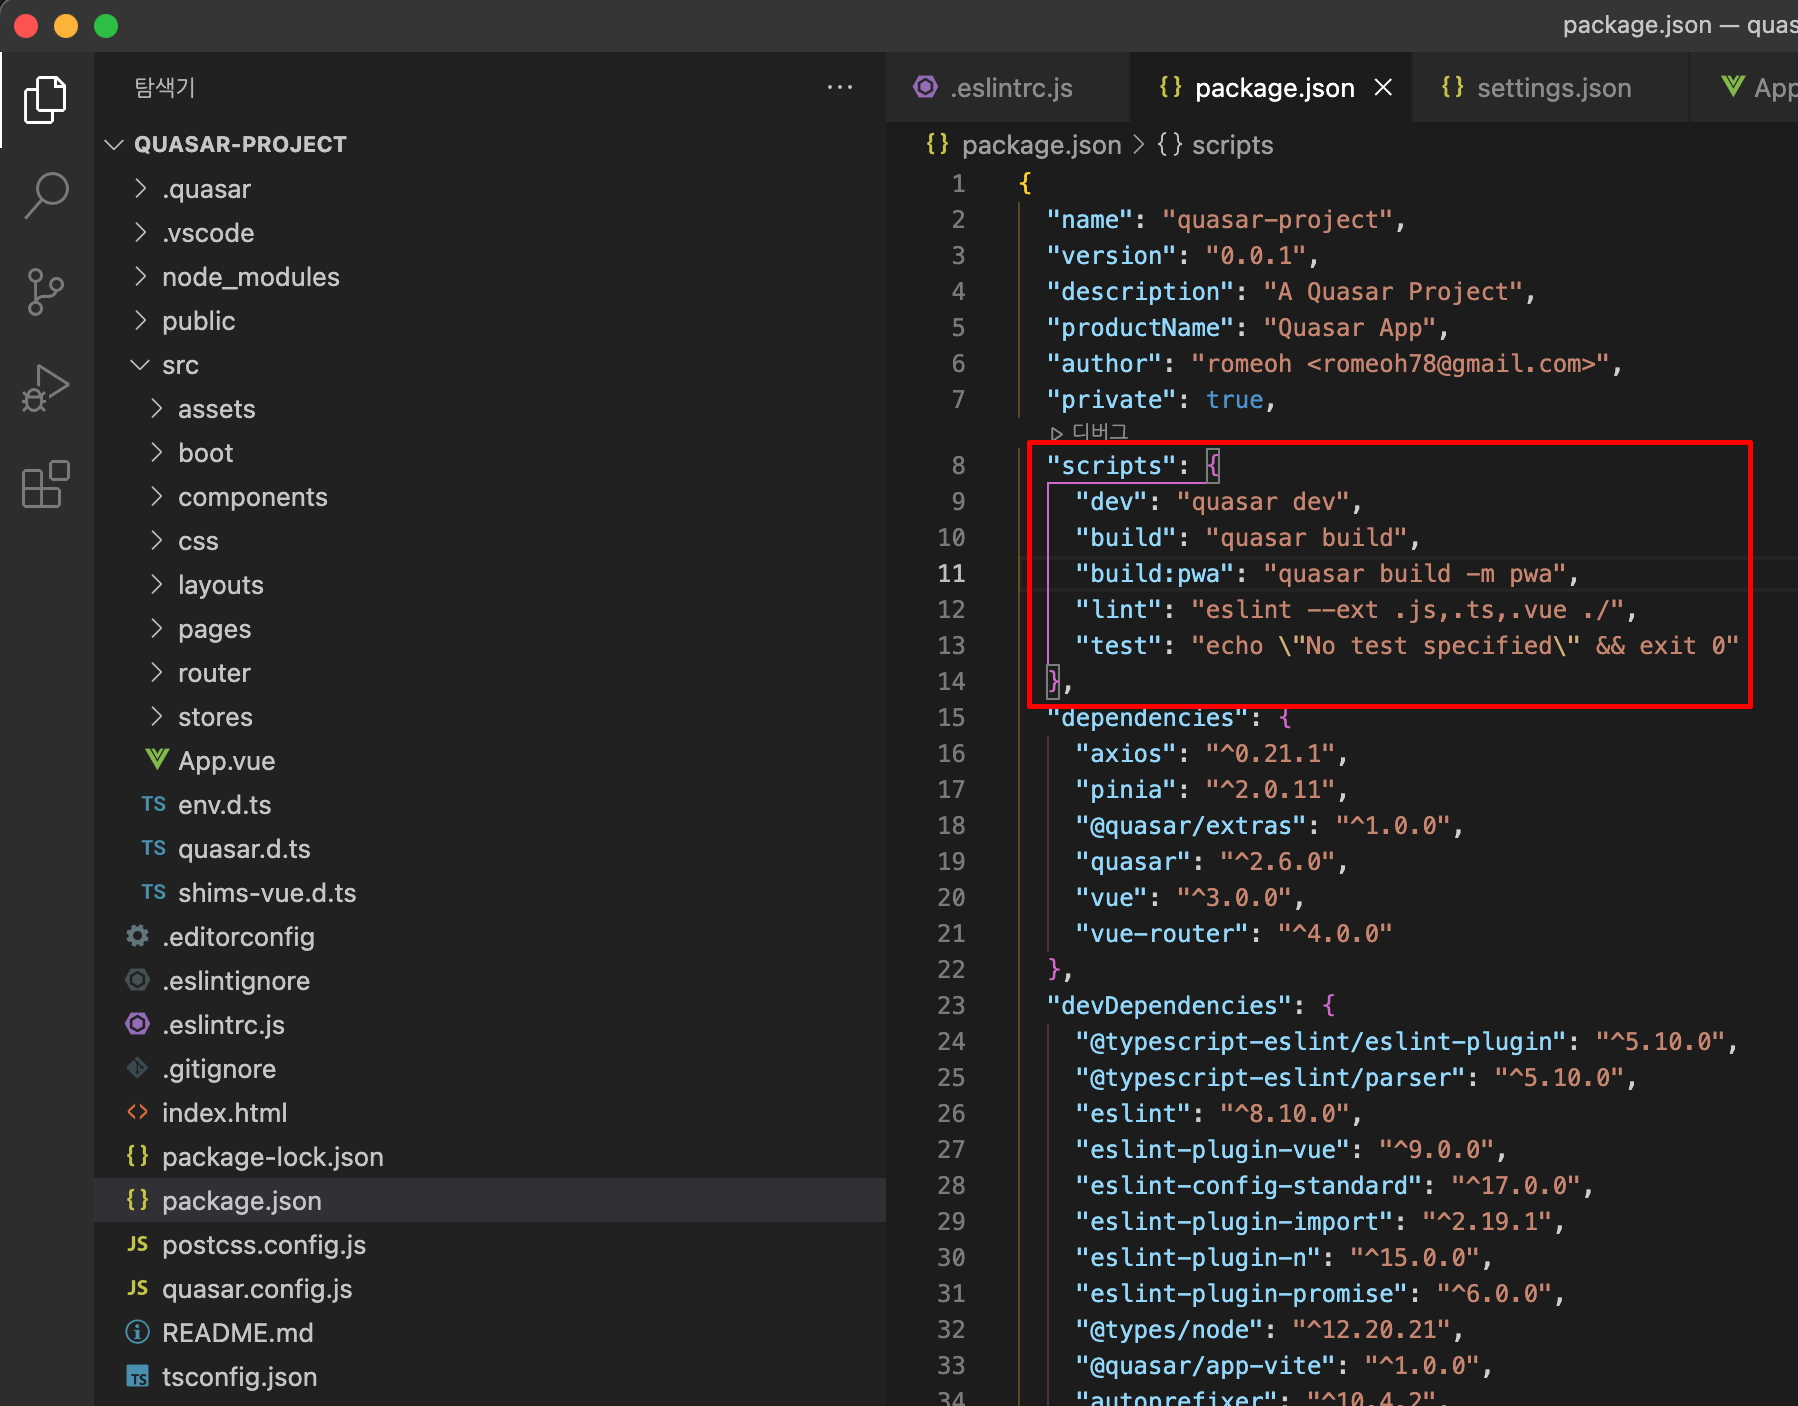1798x1406 pixels.
Task: Switch to the .eslintrc.js tab
Action: [1008, 88]
